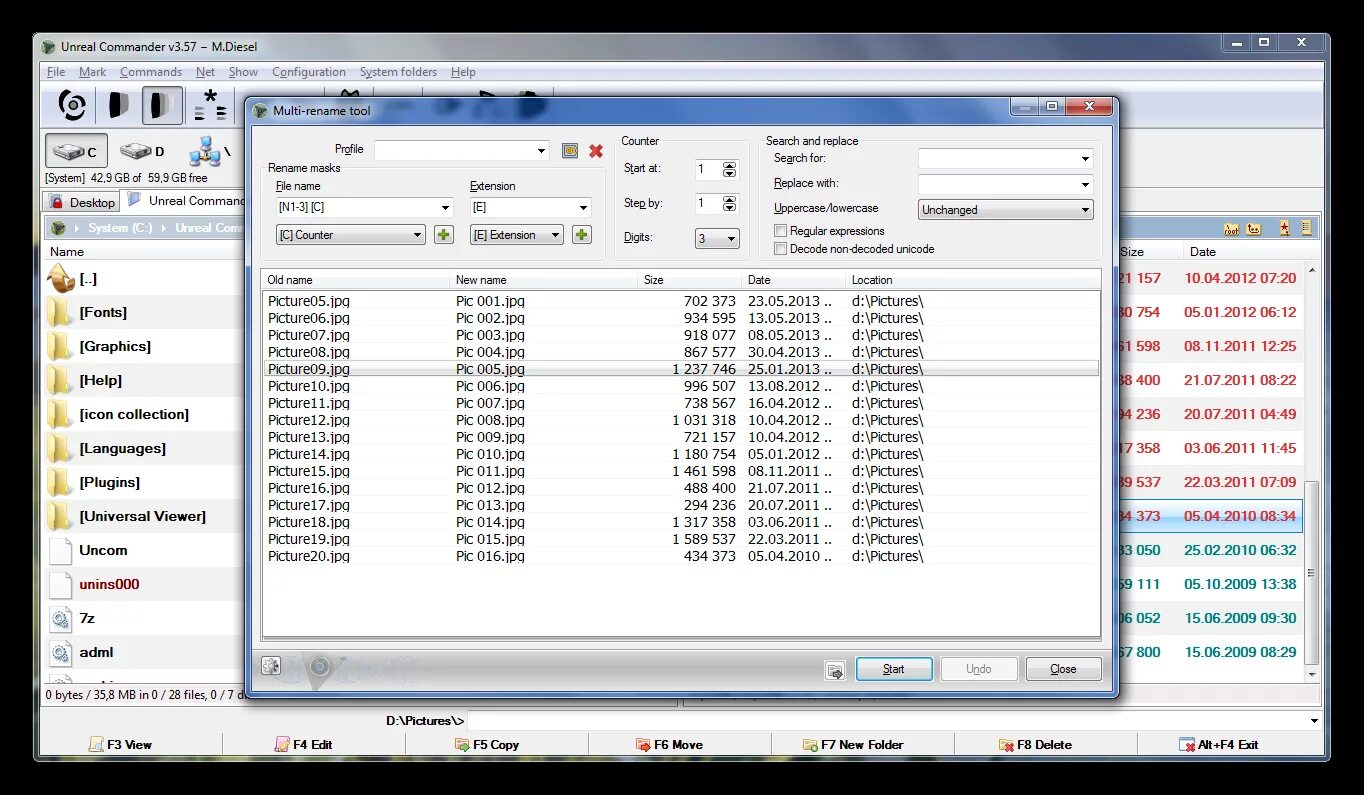Click Step by spinner control

[x=730, y=204]
